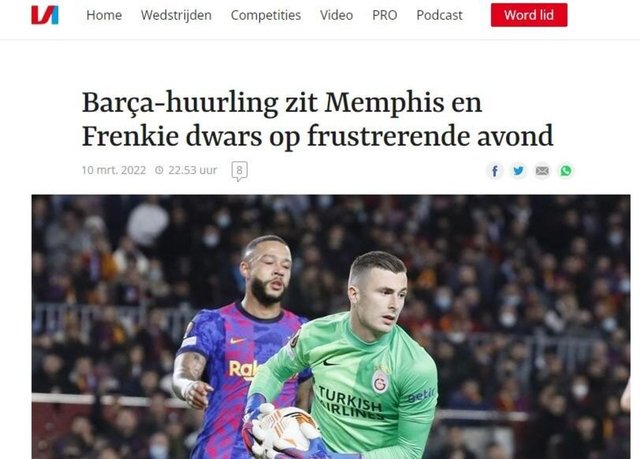Click the VI site logo

click(45, 15)
